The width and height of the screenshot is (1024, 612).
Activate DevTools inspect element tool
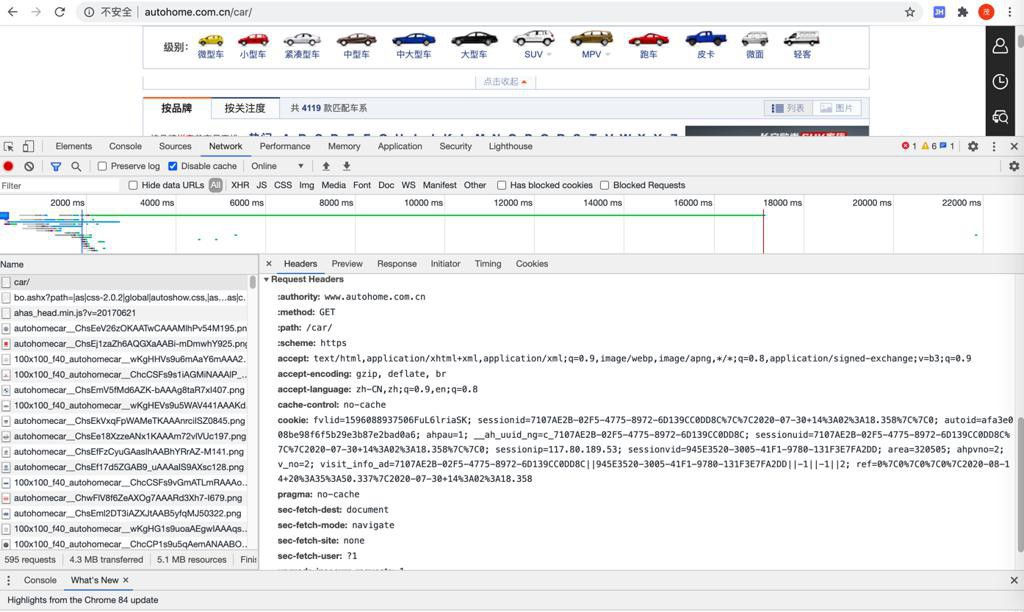tap(8, 146)
